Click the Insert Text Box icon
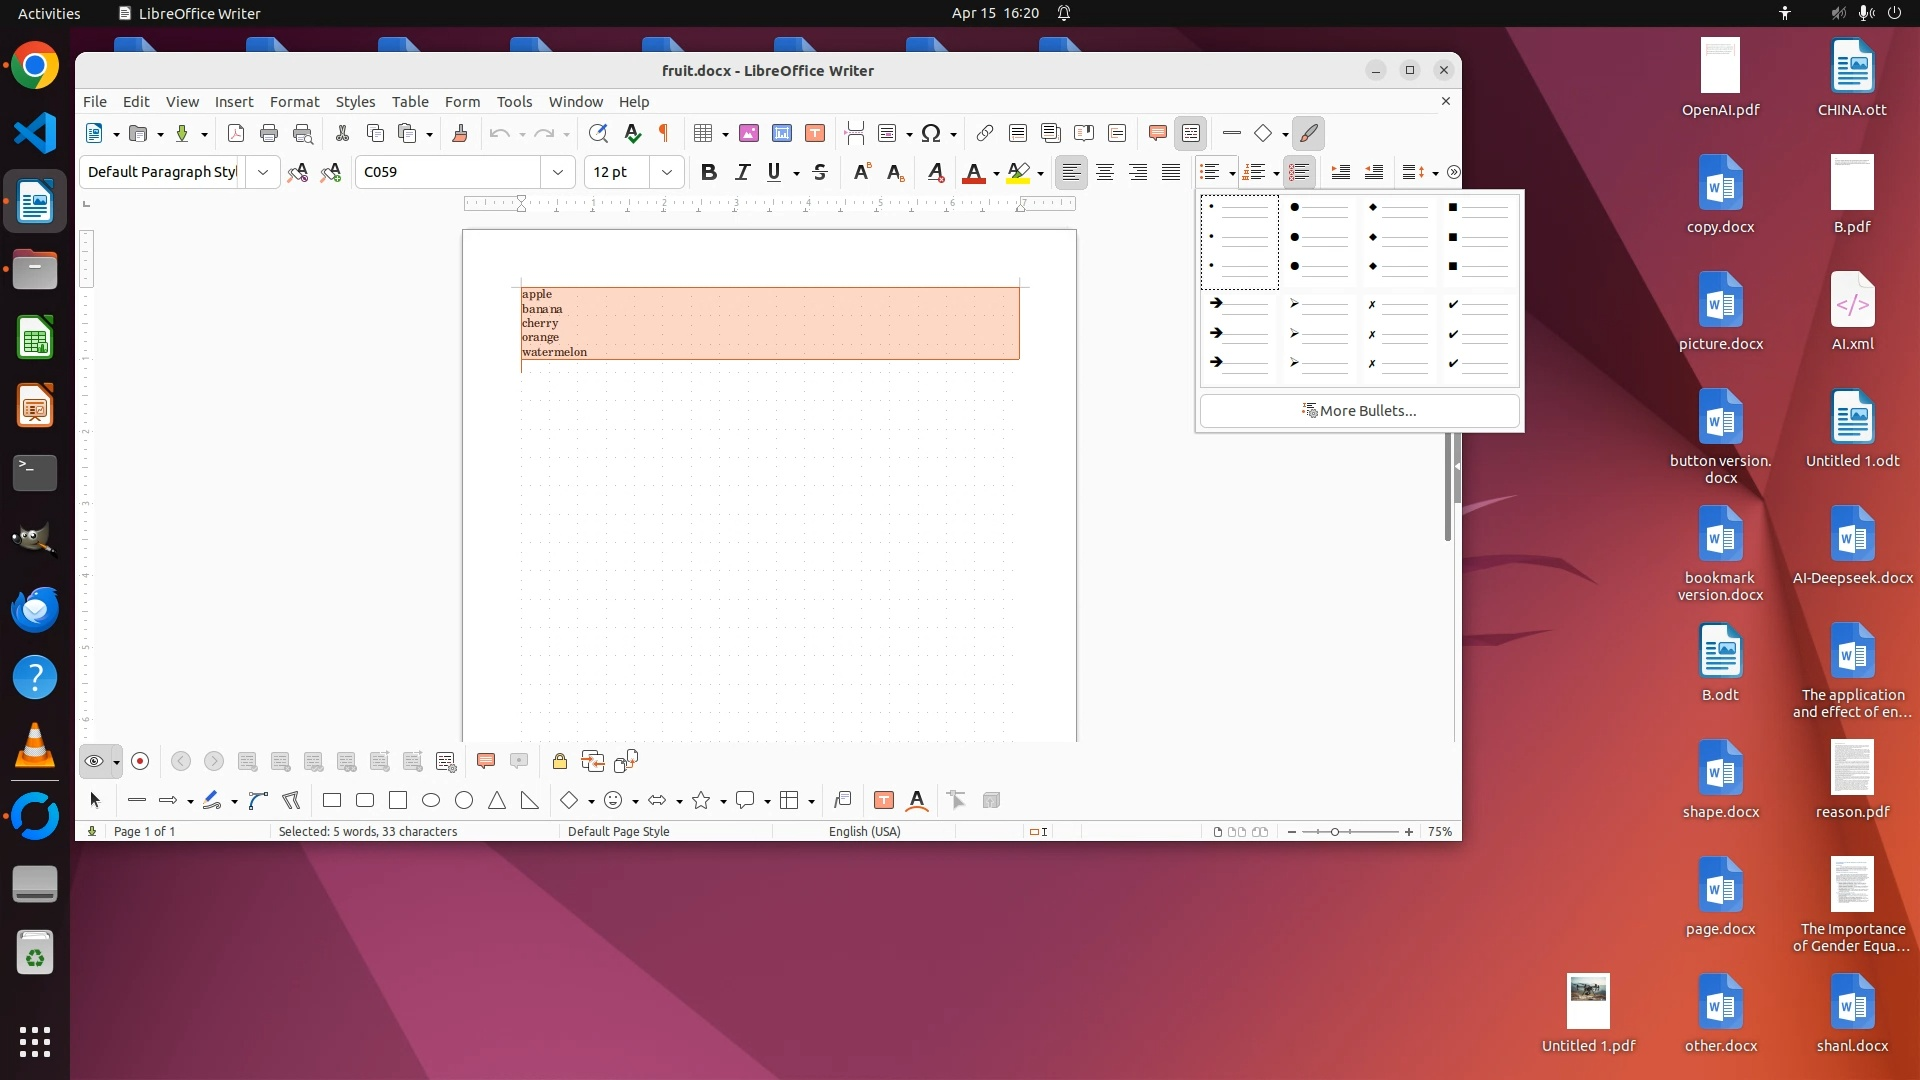 click(x=815, y=133)
